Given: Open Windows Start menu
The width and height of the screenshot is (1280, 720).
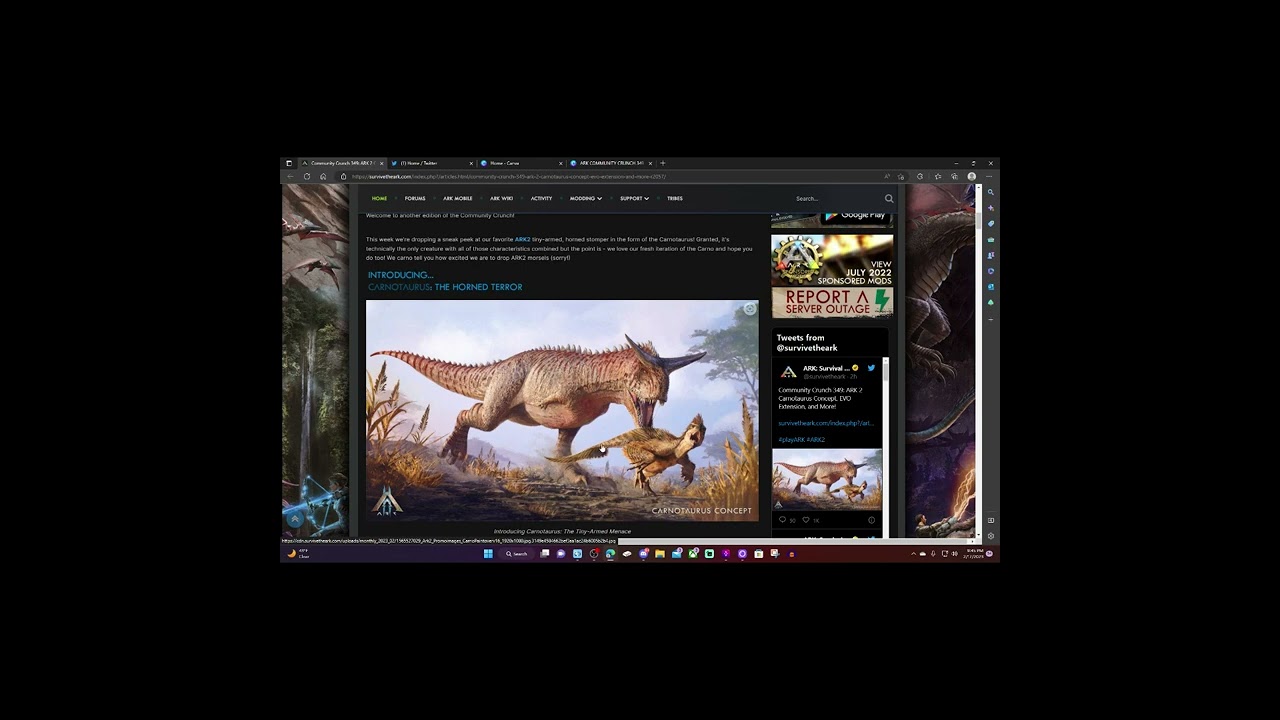Looking at the screenshot, I should point(488,553).
